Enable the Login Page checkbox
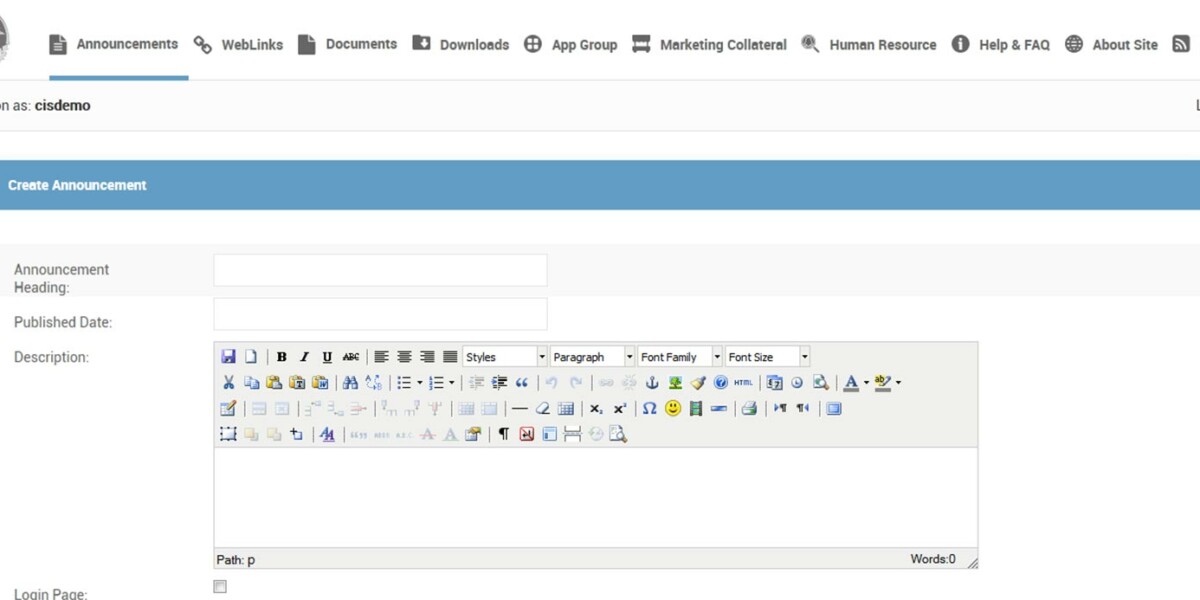1200x600 pixels. click(219, 587)
